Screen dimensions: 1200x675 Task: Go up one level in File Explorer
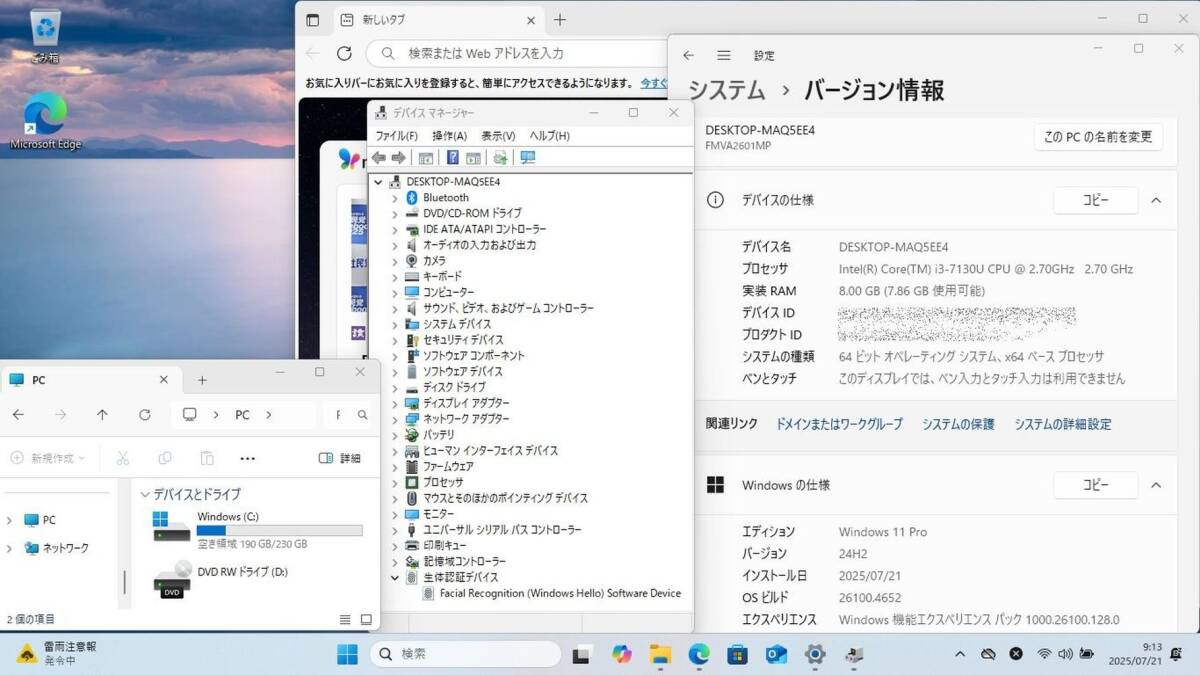[102, 414]
